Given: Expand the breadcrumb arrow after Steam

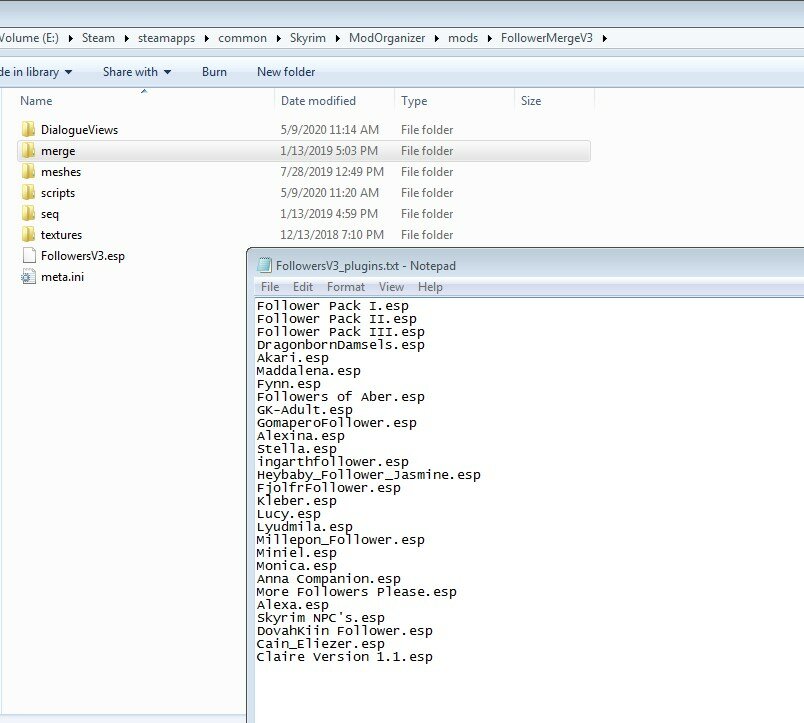Looking at the screenshot, I should click(x=126, y=38).
